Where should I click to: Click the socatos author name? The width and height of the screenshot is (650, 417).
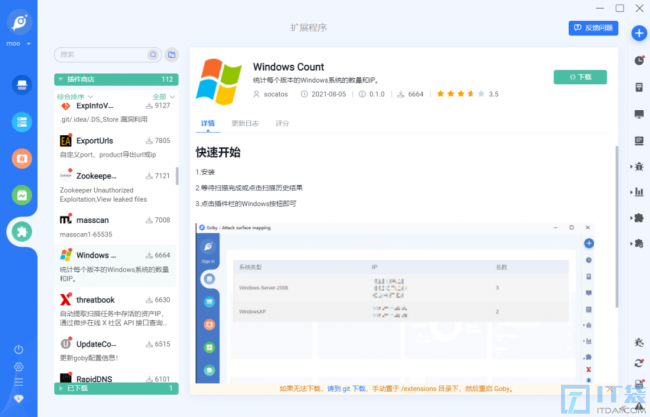coord(276,94)
